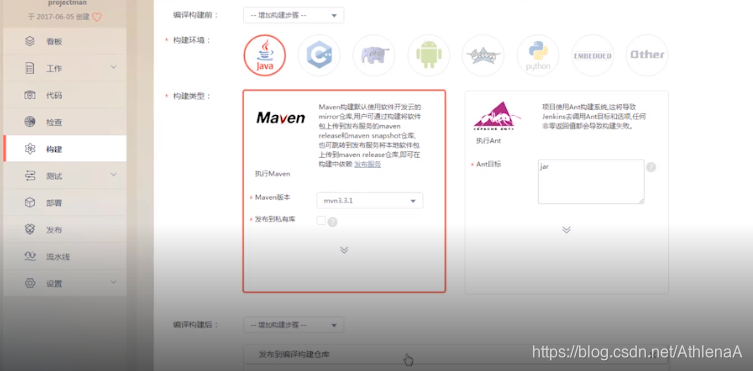
Task: Click the 发布服务 link in Maven description
Action: [368, 164]
